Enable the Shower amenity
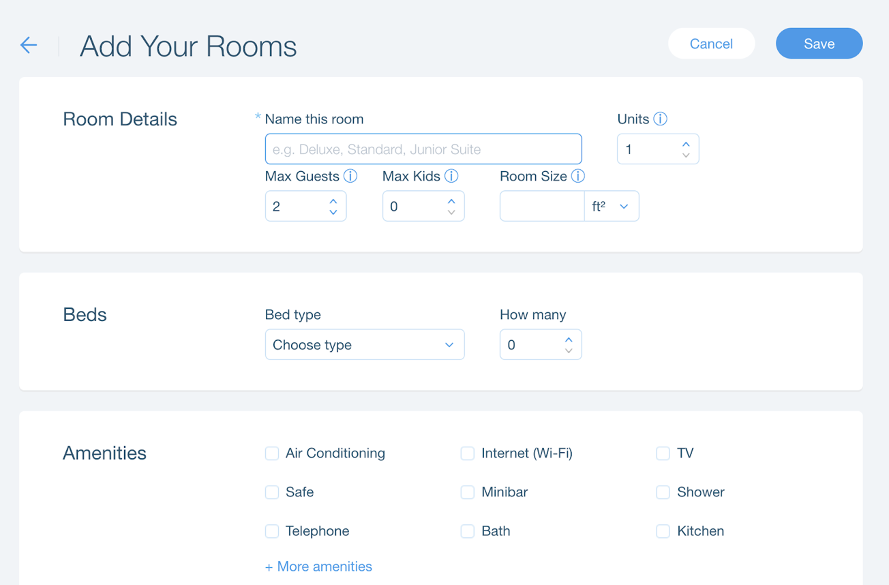 click(662, 492)
